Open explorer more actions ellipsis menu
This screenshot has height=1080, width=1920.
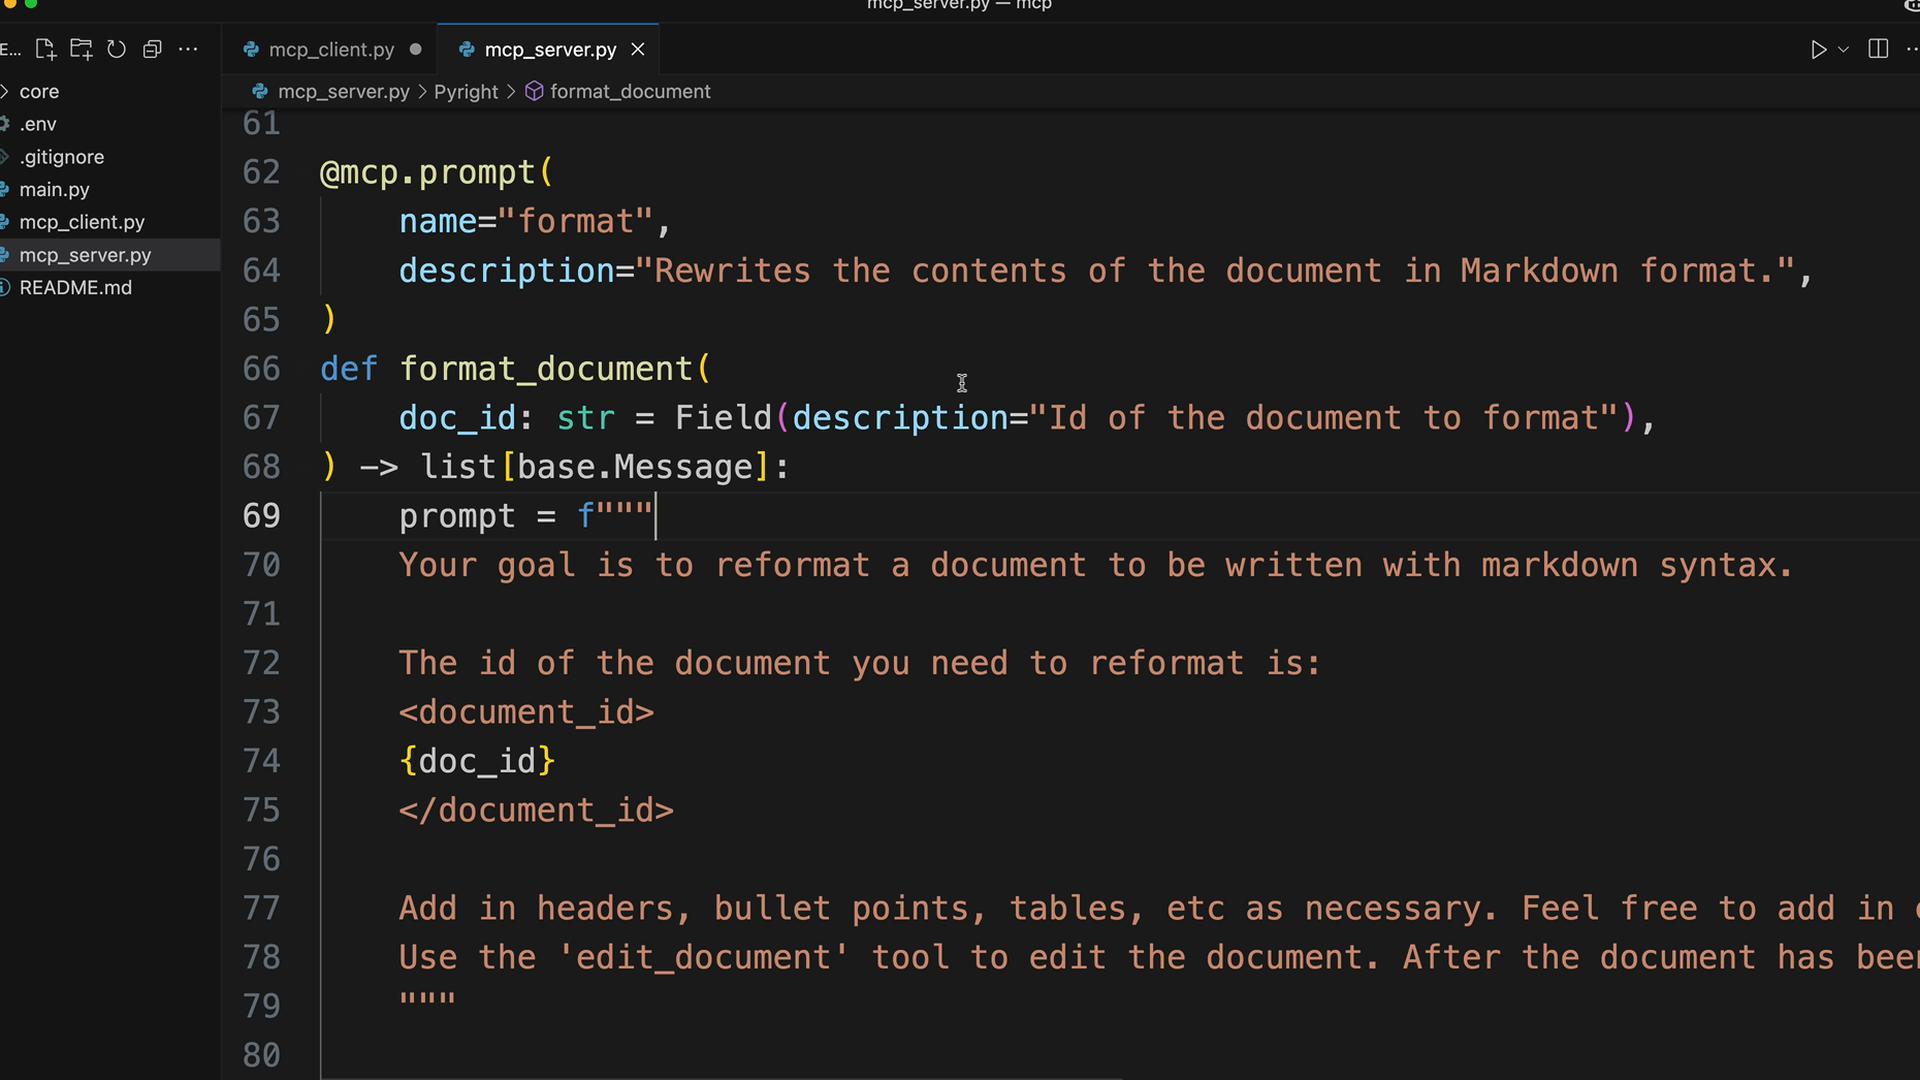click(x=188, y=49)
